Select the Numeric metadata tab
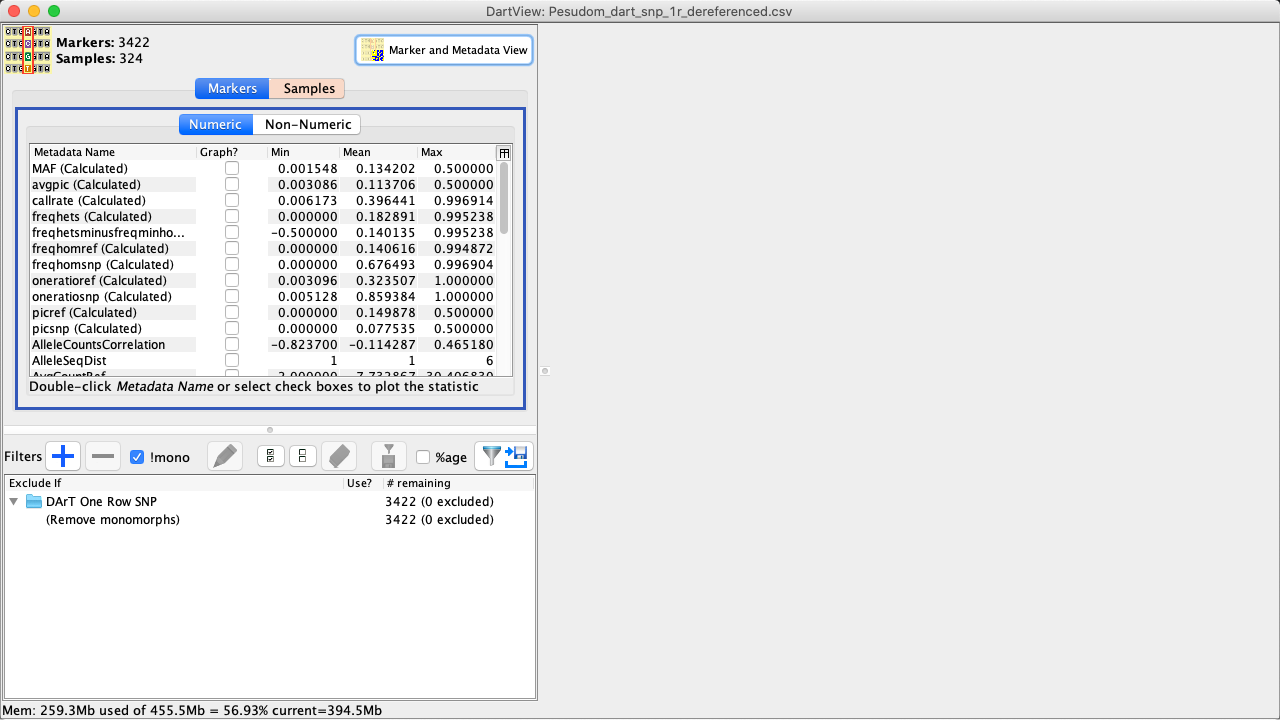 (x=215, y=124)
